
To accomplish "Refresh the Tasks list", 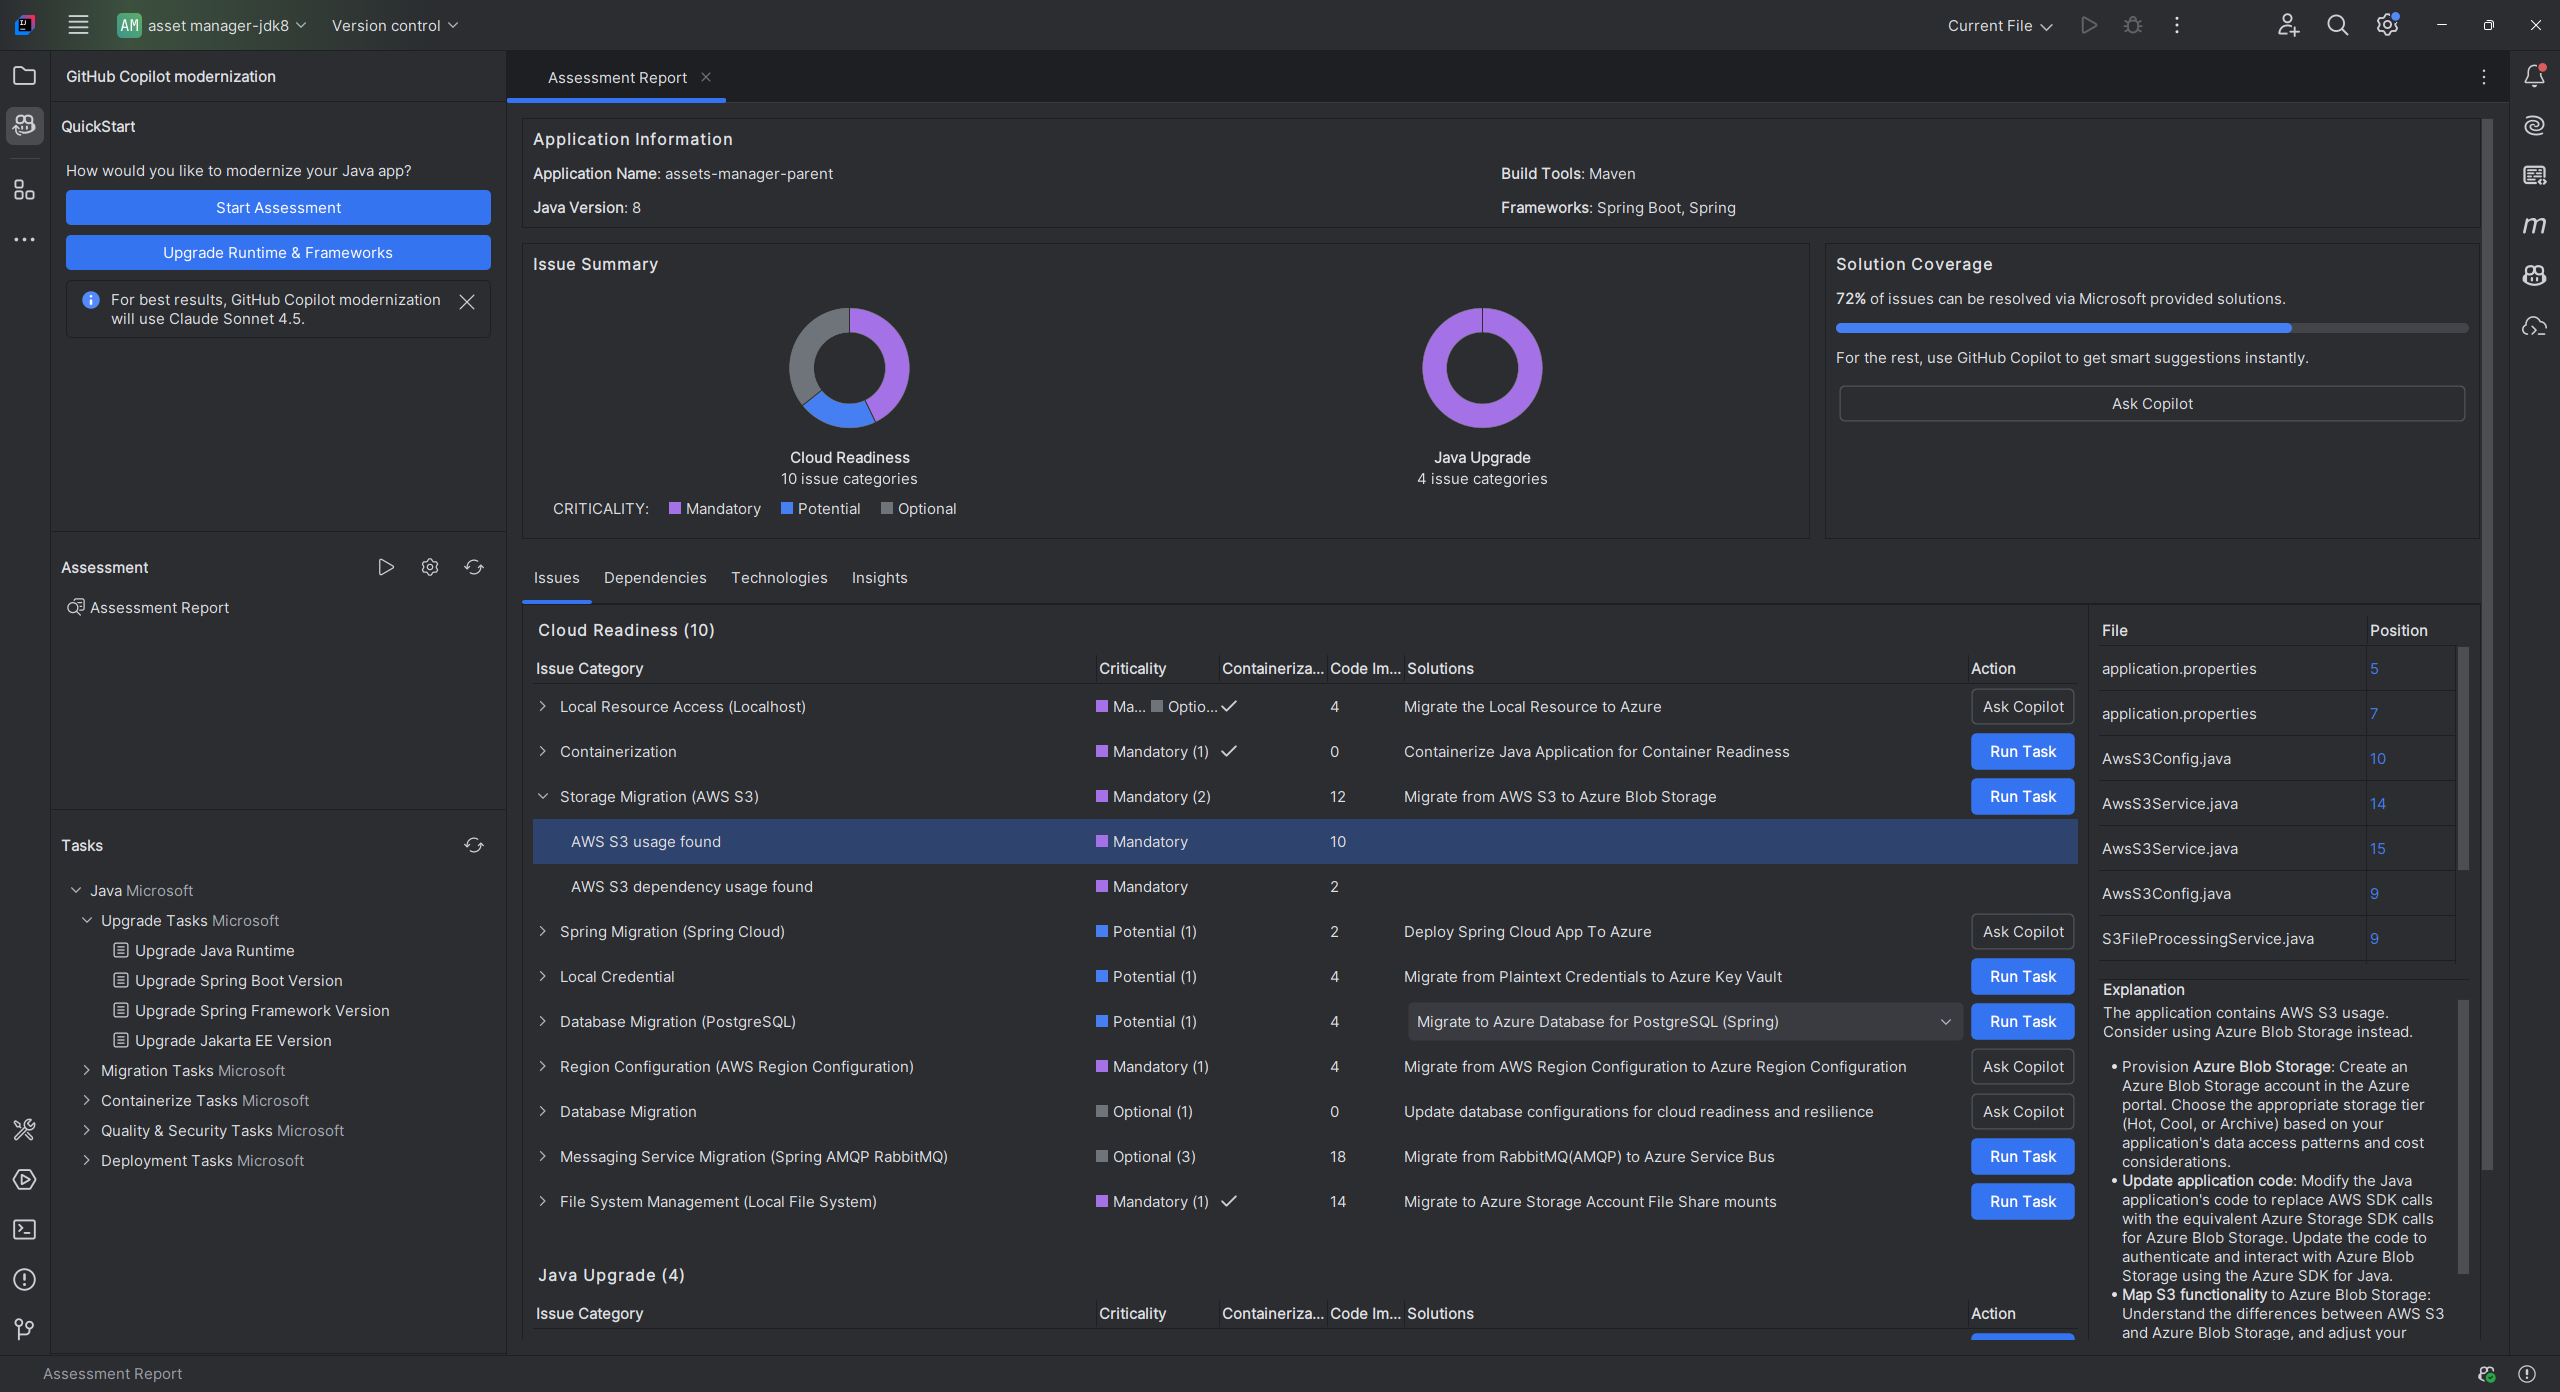I will click(474, 845).
